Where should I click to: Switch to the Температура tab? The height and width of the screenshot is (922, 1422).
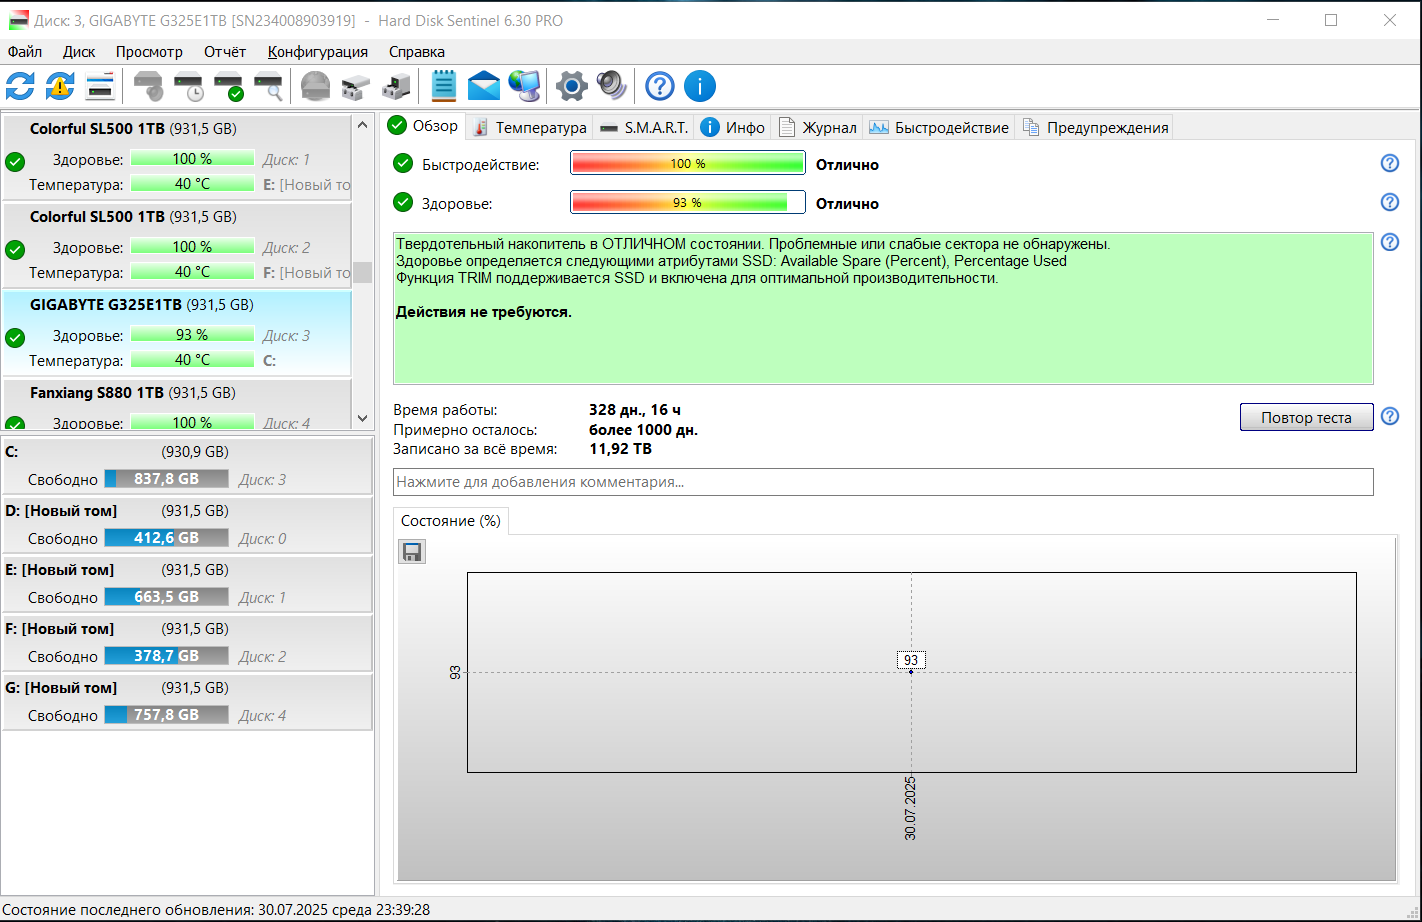point(530,127)
